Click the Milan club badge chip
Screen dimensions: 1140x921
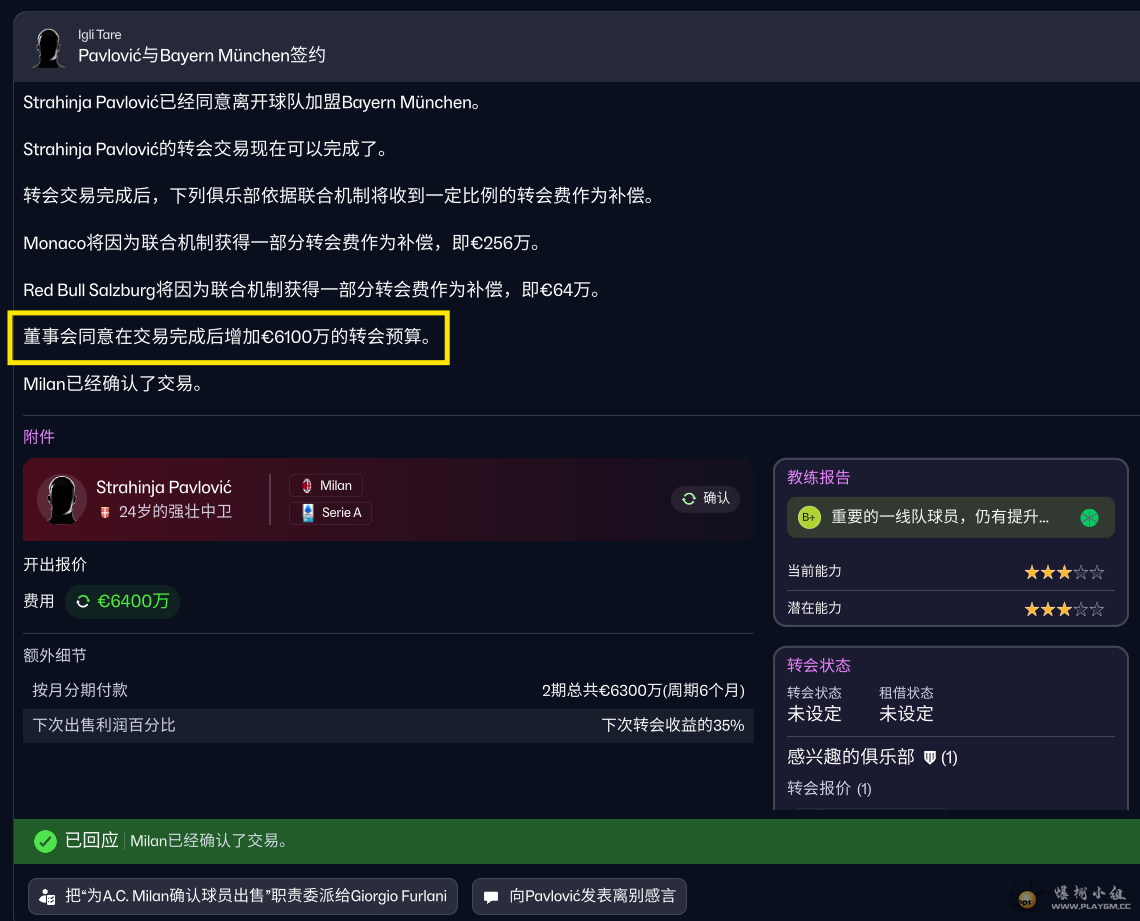pos(326,486)
